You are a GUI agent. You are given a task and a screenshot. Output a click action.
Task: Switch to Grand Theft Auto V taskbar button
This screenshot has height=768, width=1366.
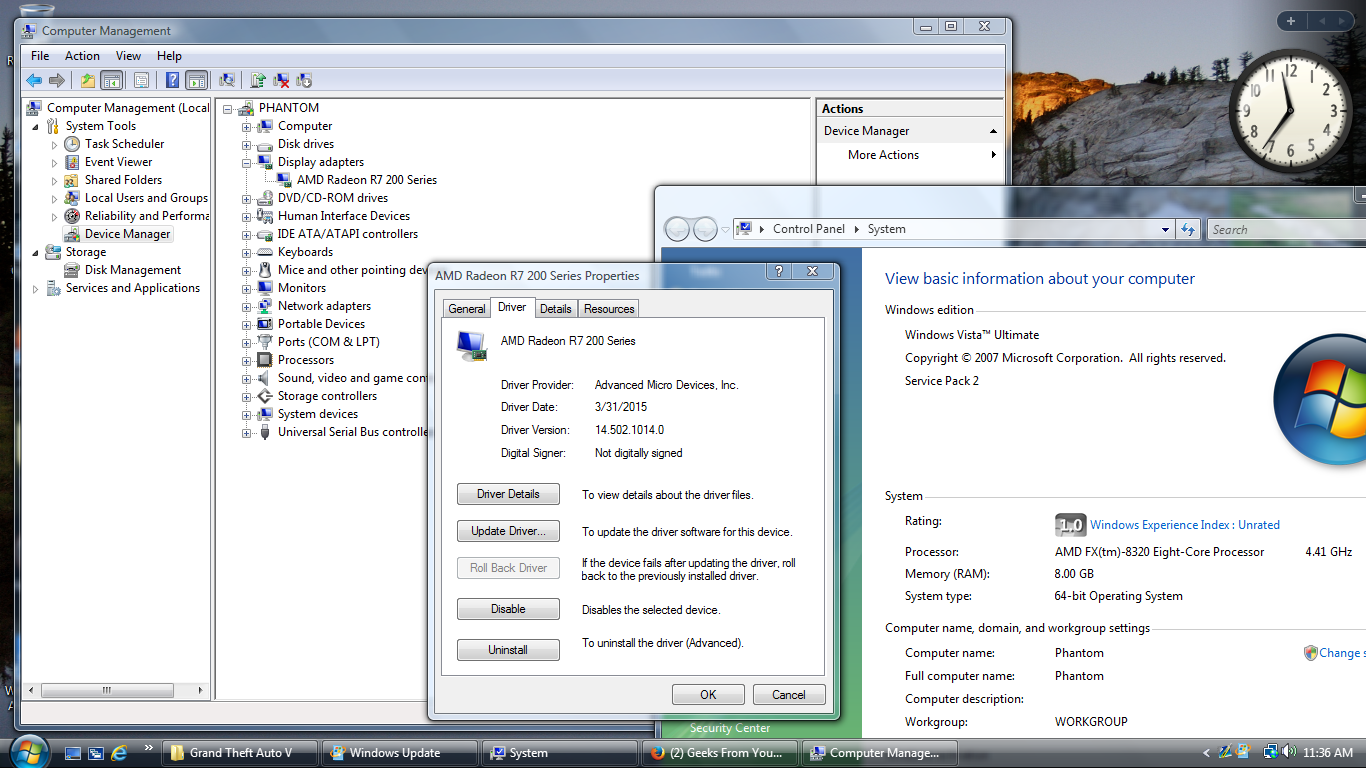(241, 753)
